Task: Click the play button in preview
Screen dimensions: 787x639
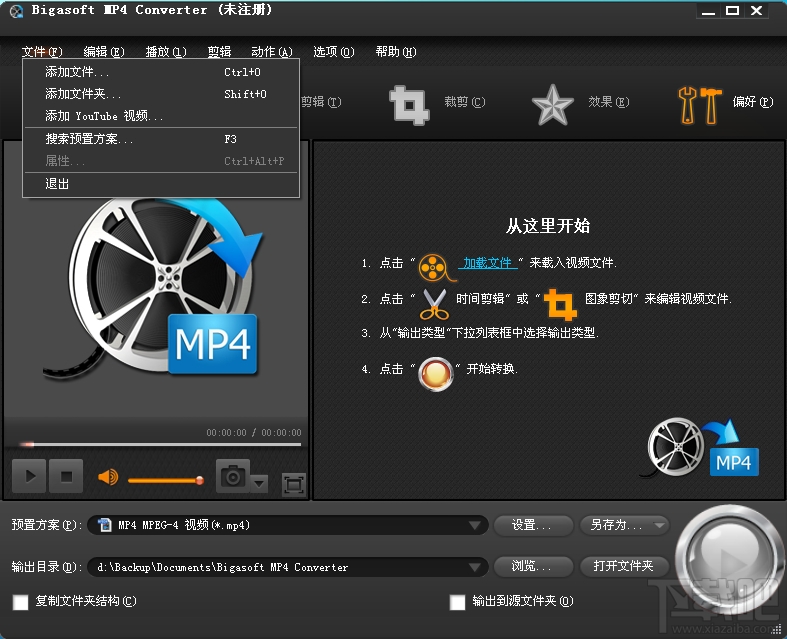Action: point(30,476)
